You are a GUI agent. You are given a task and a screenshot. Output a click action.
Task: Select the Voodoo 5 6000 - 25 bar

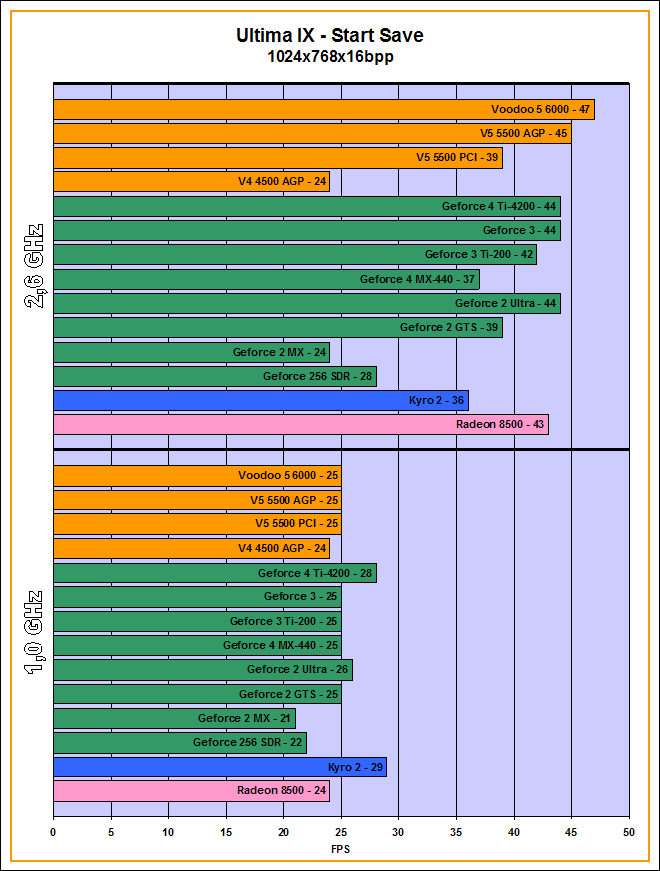197,474
